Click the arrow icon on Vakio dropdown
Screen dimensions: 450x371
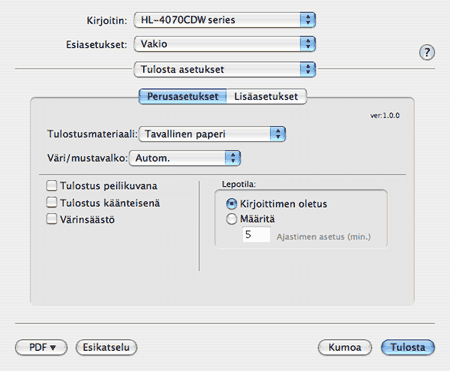click(308, 44)
